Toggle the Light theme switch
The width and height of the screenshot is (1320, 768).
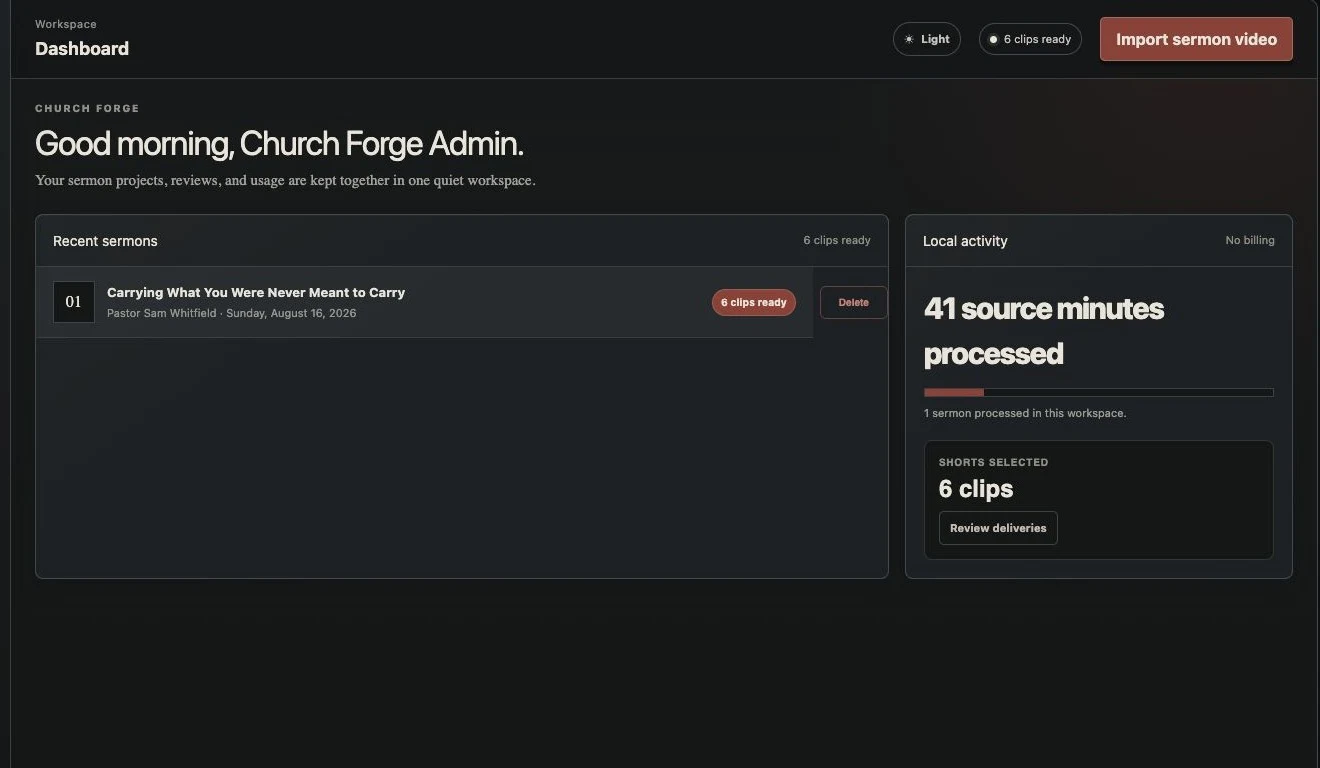(926, 39)
